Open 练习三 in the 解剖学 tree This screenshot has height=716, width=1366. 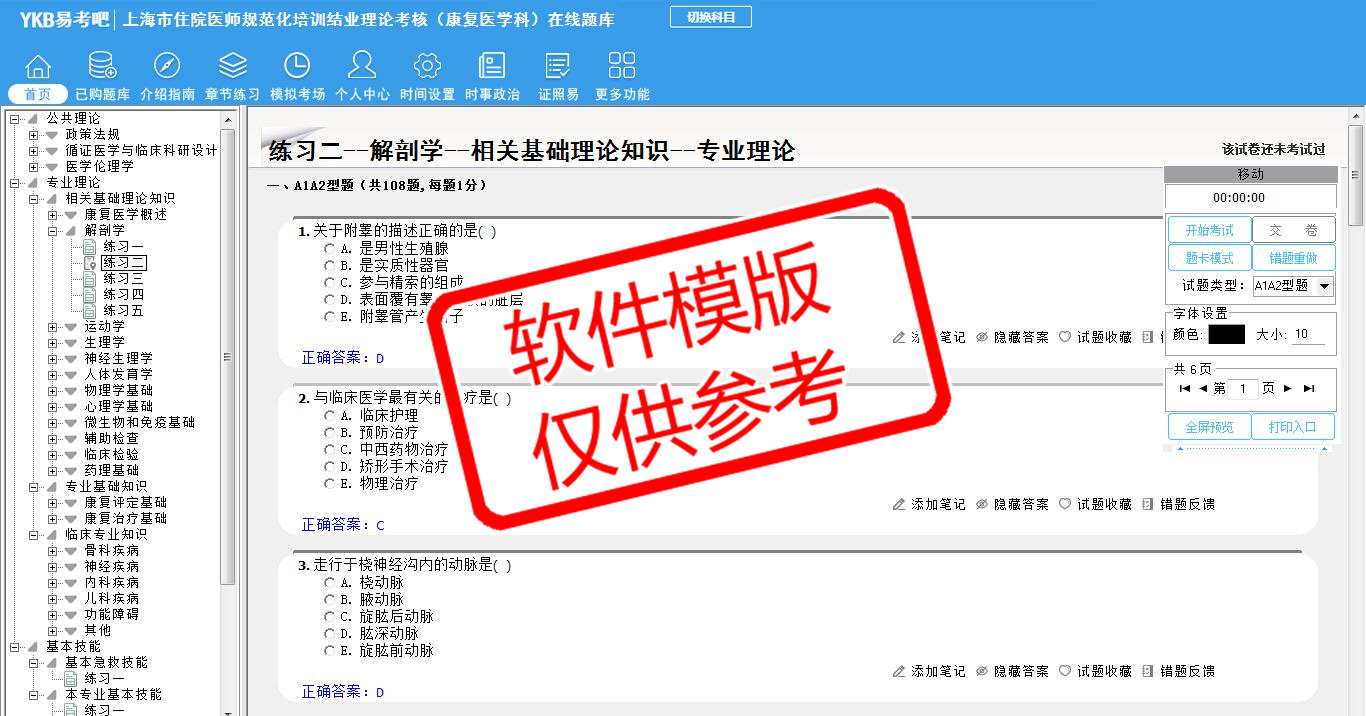(x=123, y=279)
